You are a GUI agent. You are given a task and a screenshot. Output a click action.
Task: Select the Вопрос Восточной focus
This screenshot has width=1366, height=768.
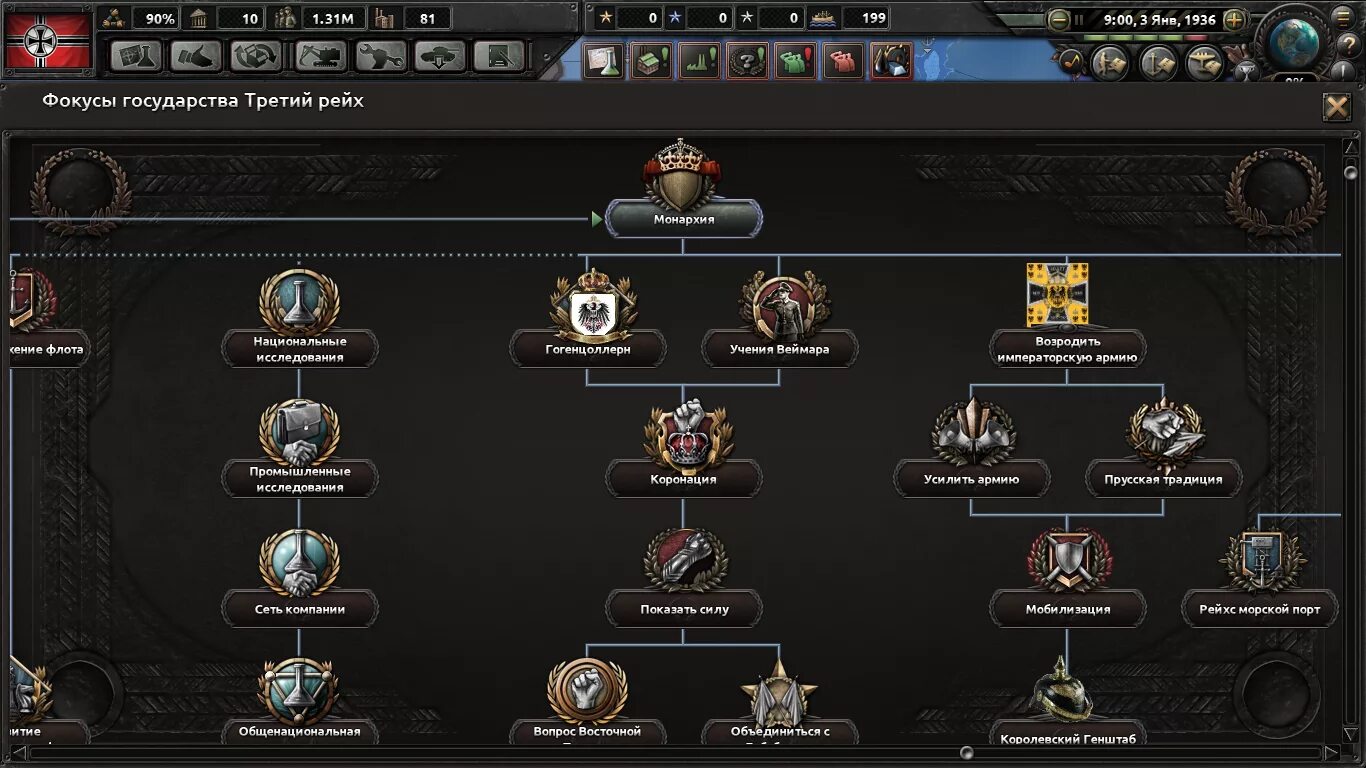coord(588,732)
